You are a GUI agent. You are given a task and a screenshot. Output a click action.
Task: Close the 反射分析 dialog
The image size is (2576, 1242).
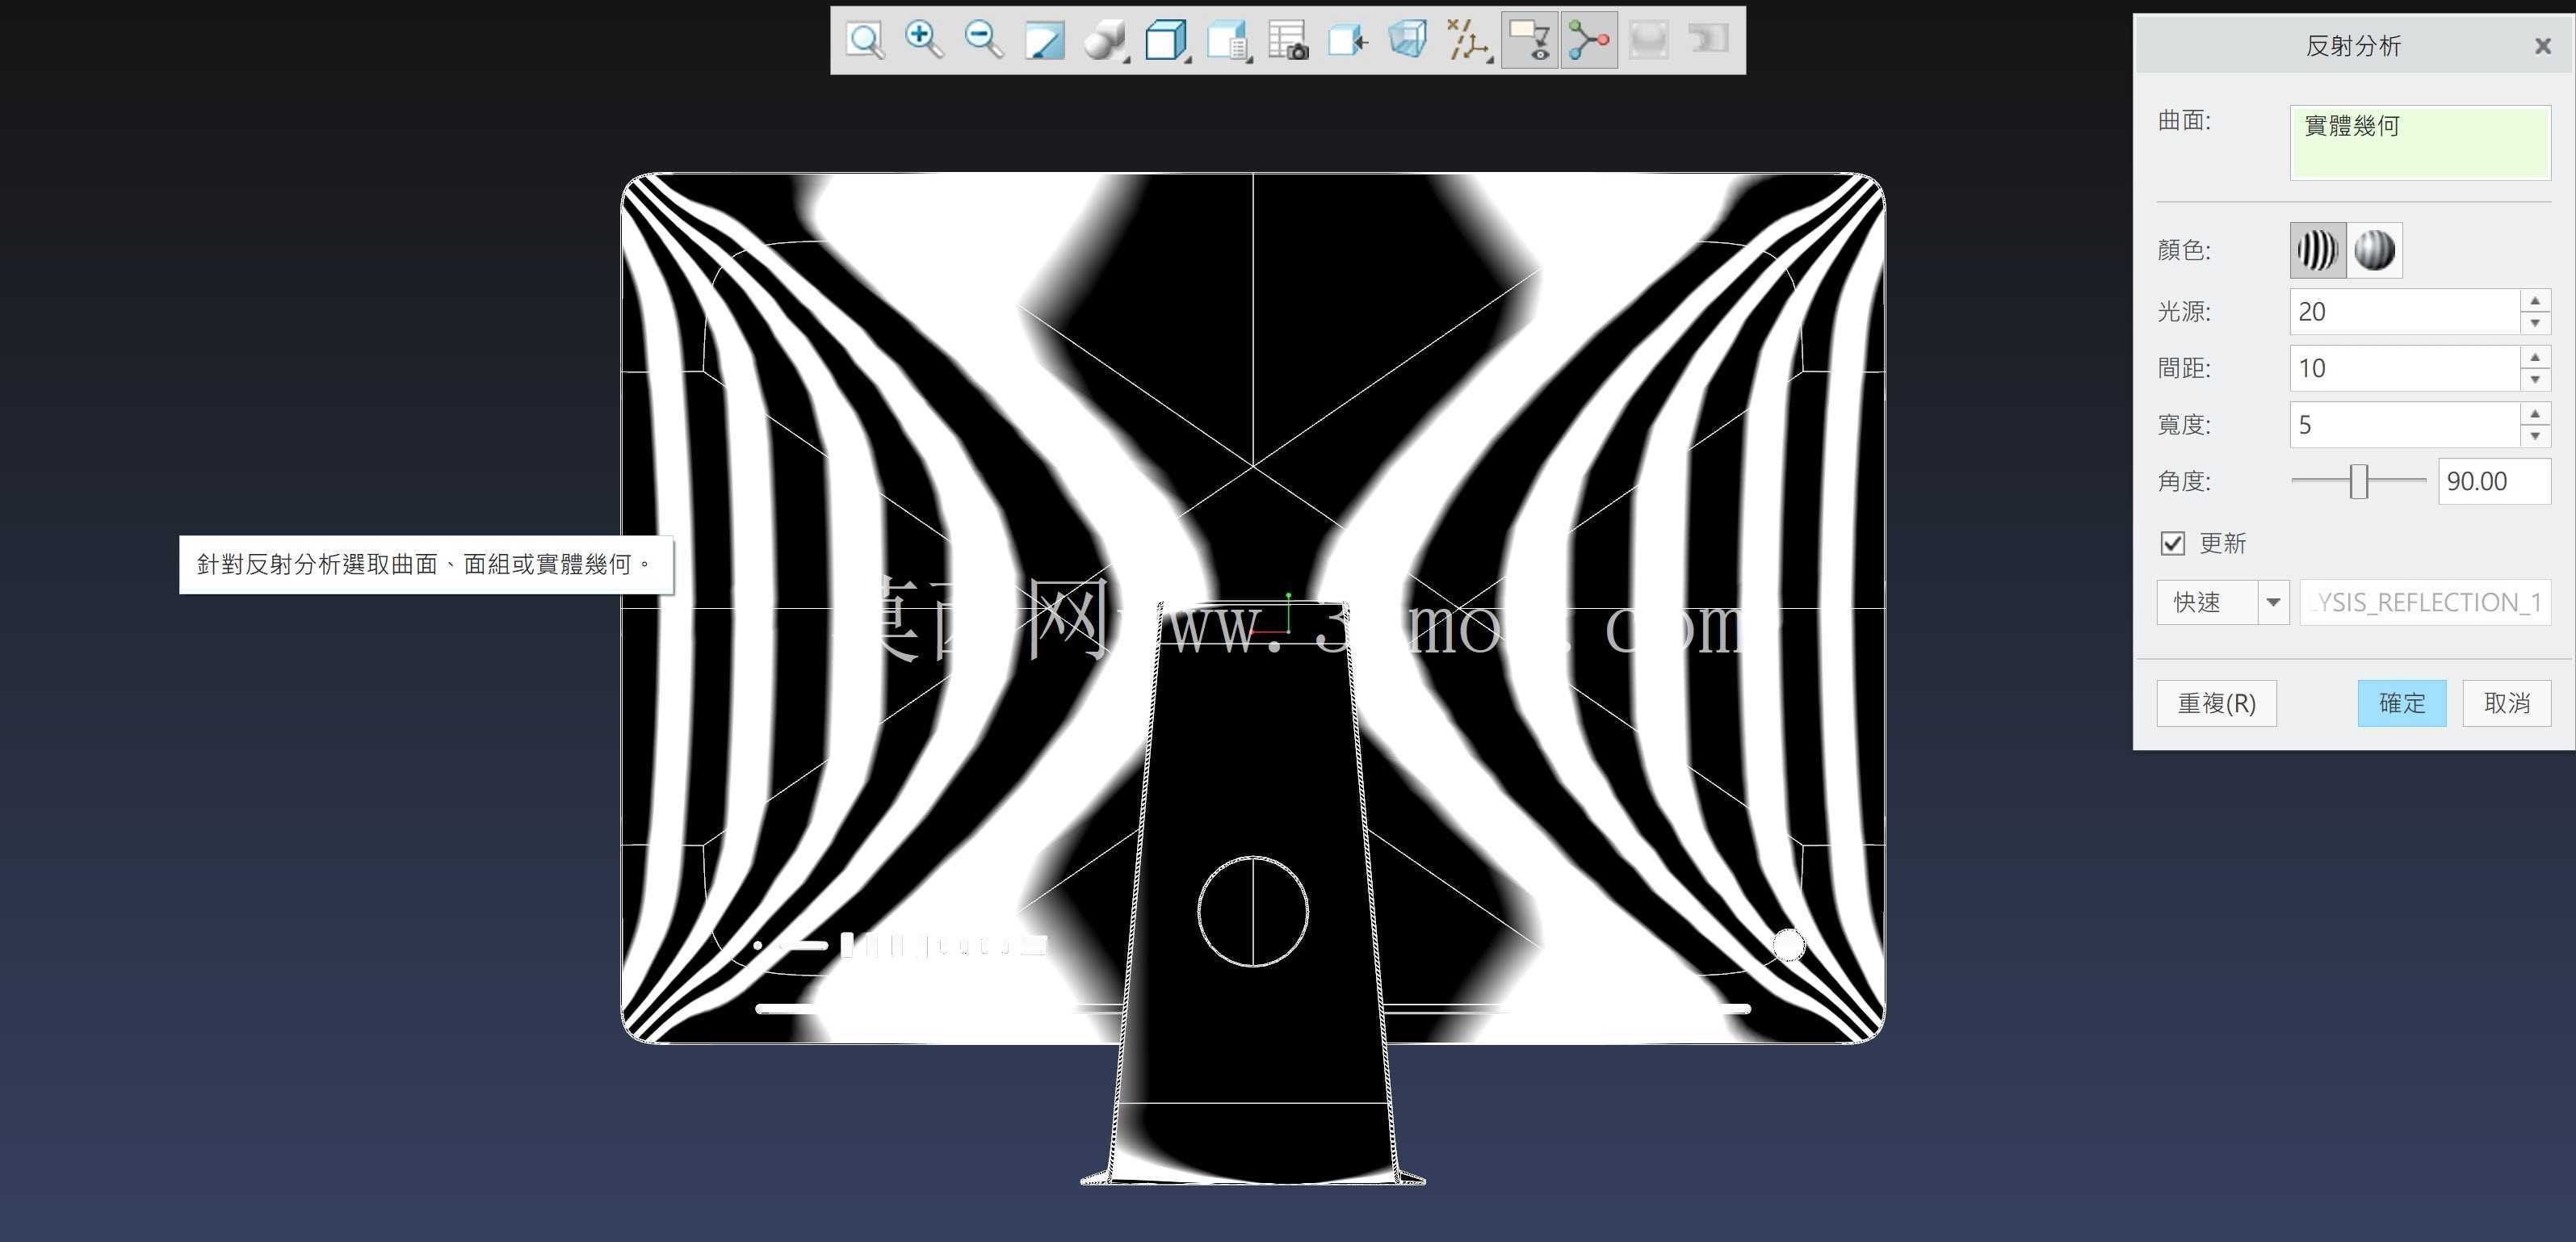[x=2543, y=46]
